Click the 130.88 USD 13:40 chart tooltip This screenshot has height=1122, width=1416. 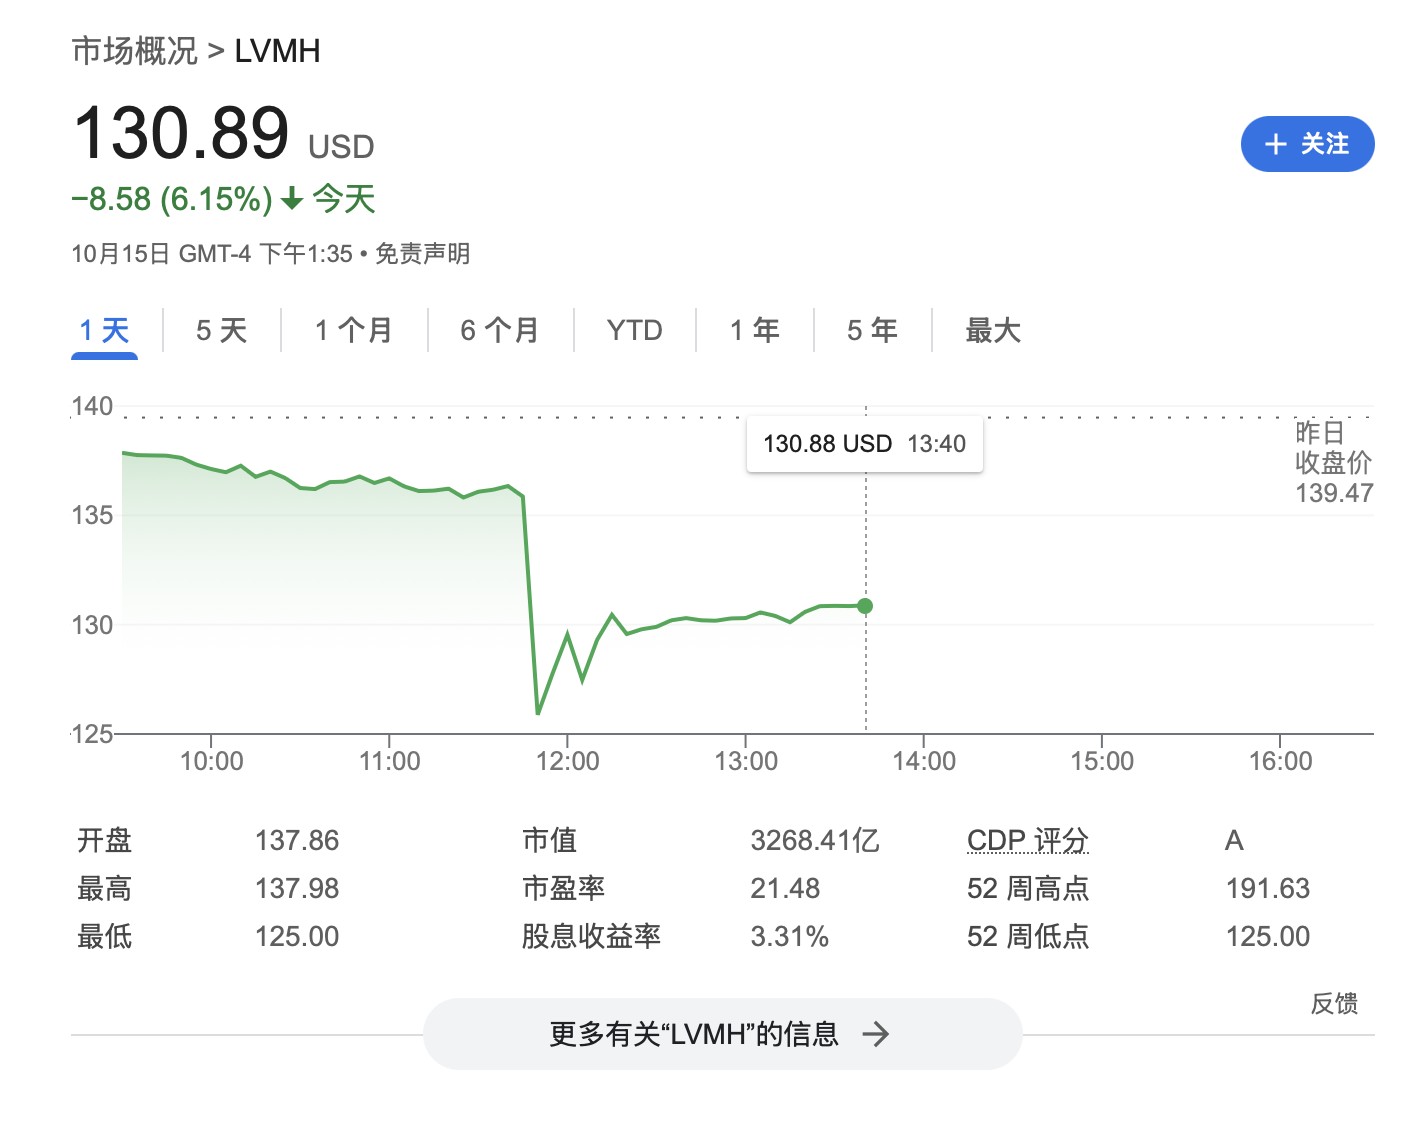864,444
